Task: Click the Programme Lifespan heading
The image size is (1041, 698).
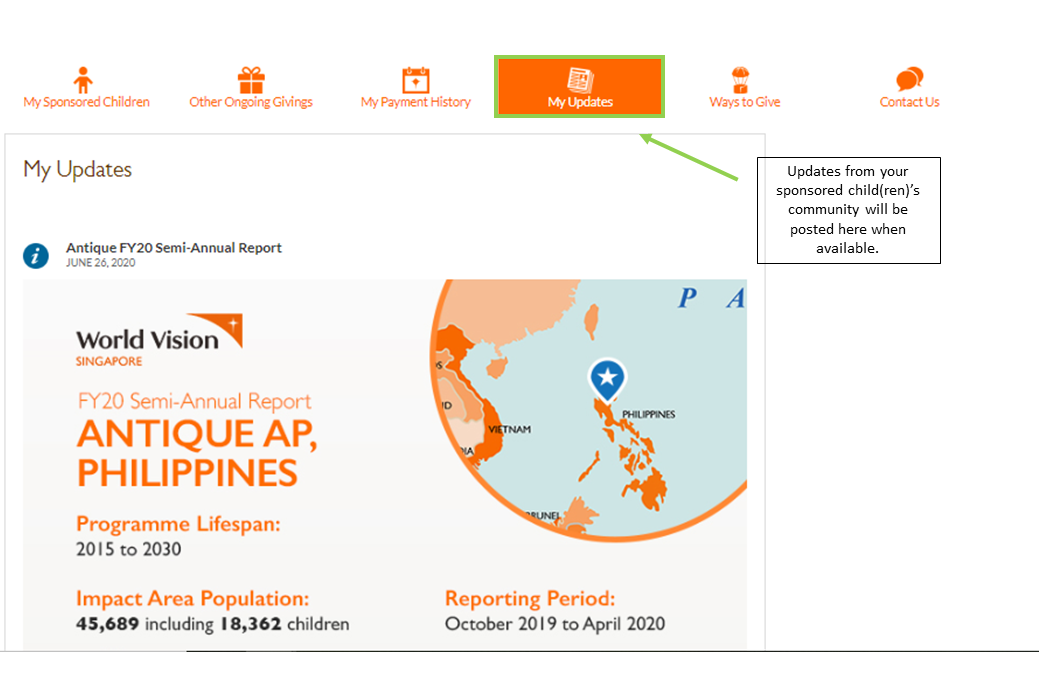Action: pyautogui.click(x=179, y=524)
